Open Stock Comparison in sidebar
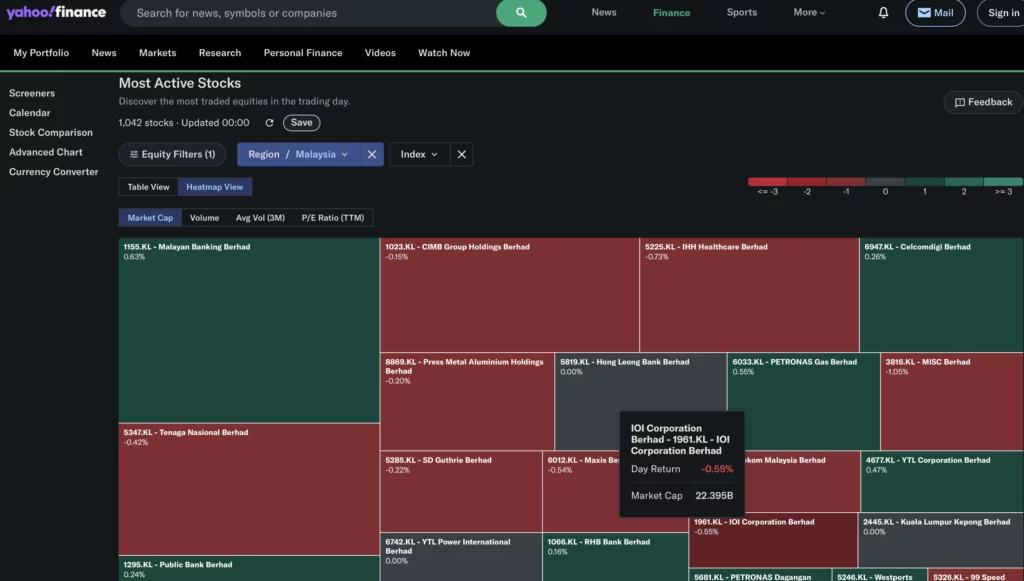This screenshot has width=1024, height=581. pyautogui.click(x=51, y=133)
